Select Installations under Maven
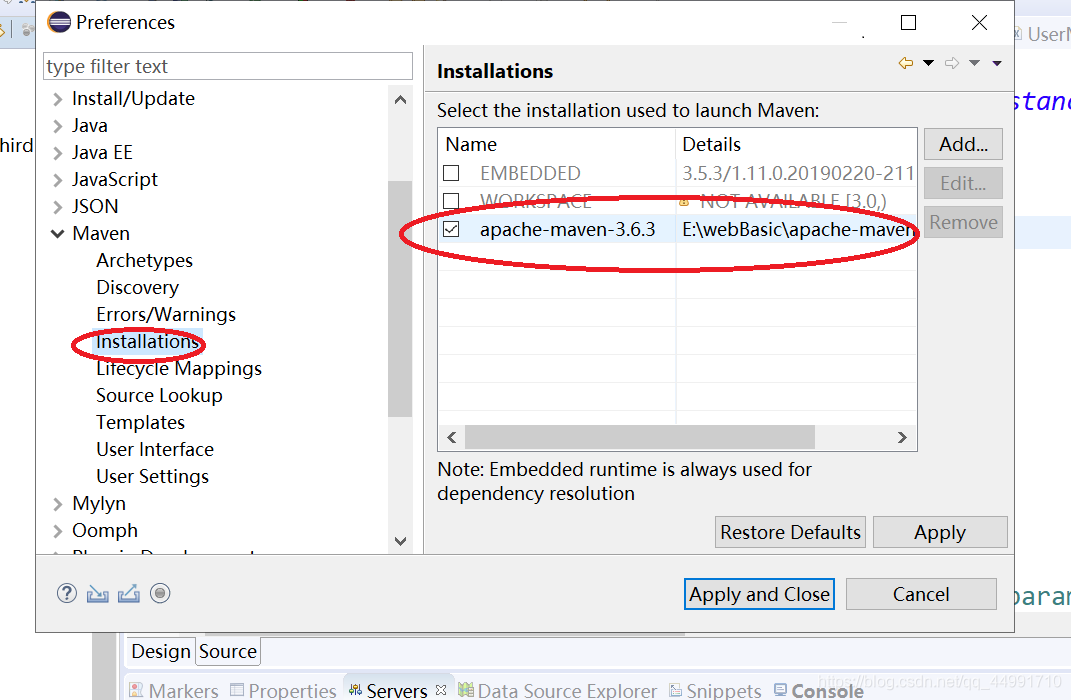 pyautogui.click(x=148, y=341)
